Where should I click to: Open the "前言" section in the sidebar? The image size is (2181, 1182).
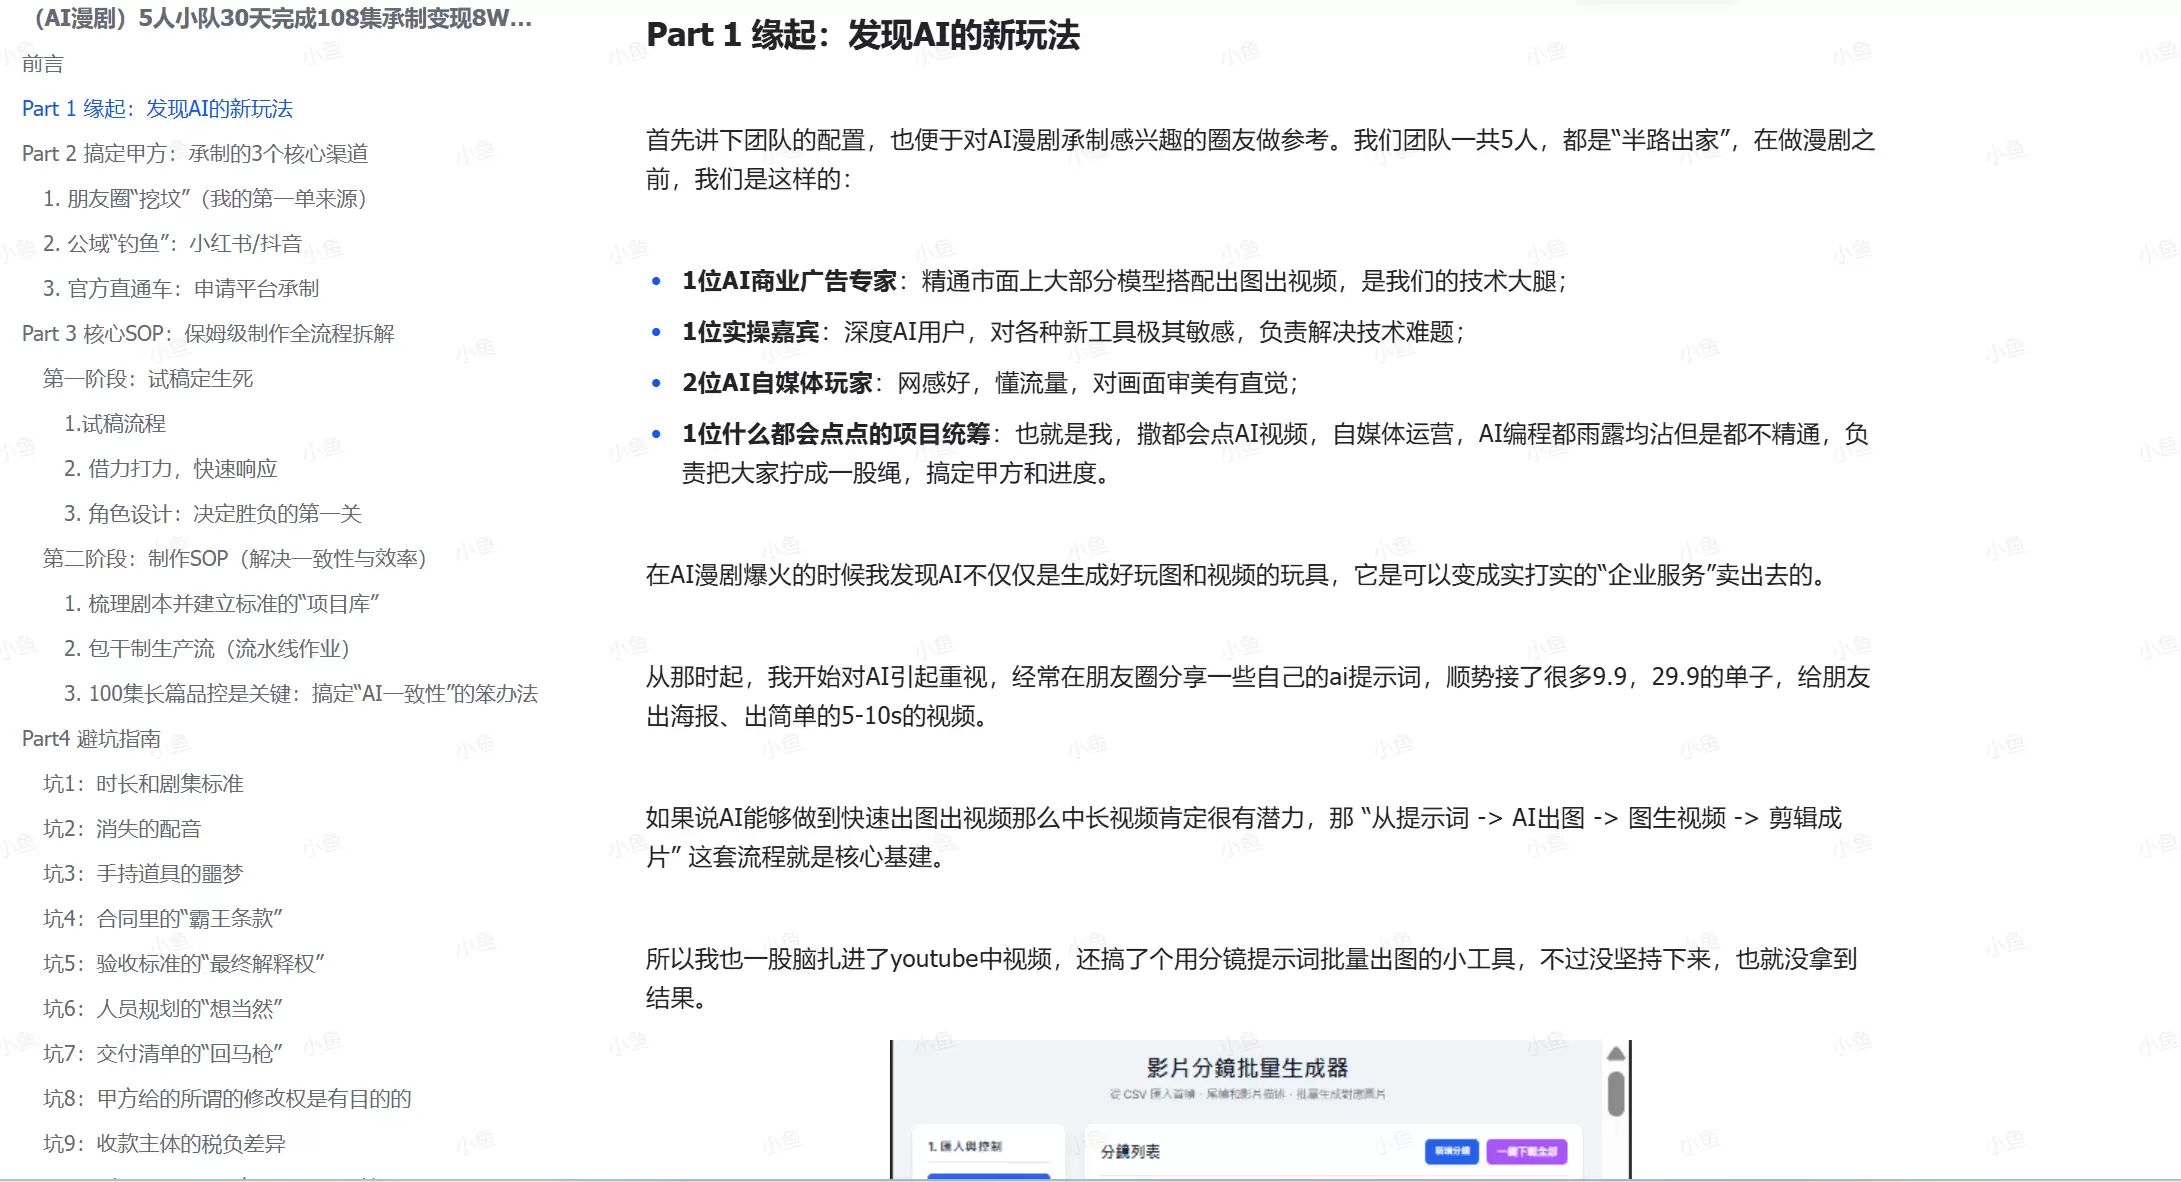(43, 63)
